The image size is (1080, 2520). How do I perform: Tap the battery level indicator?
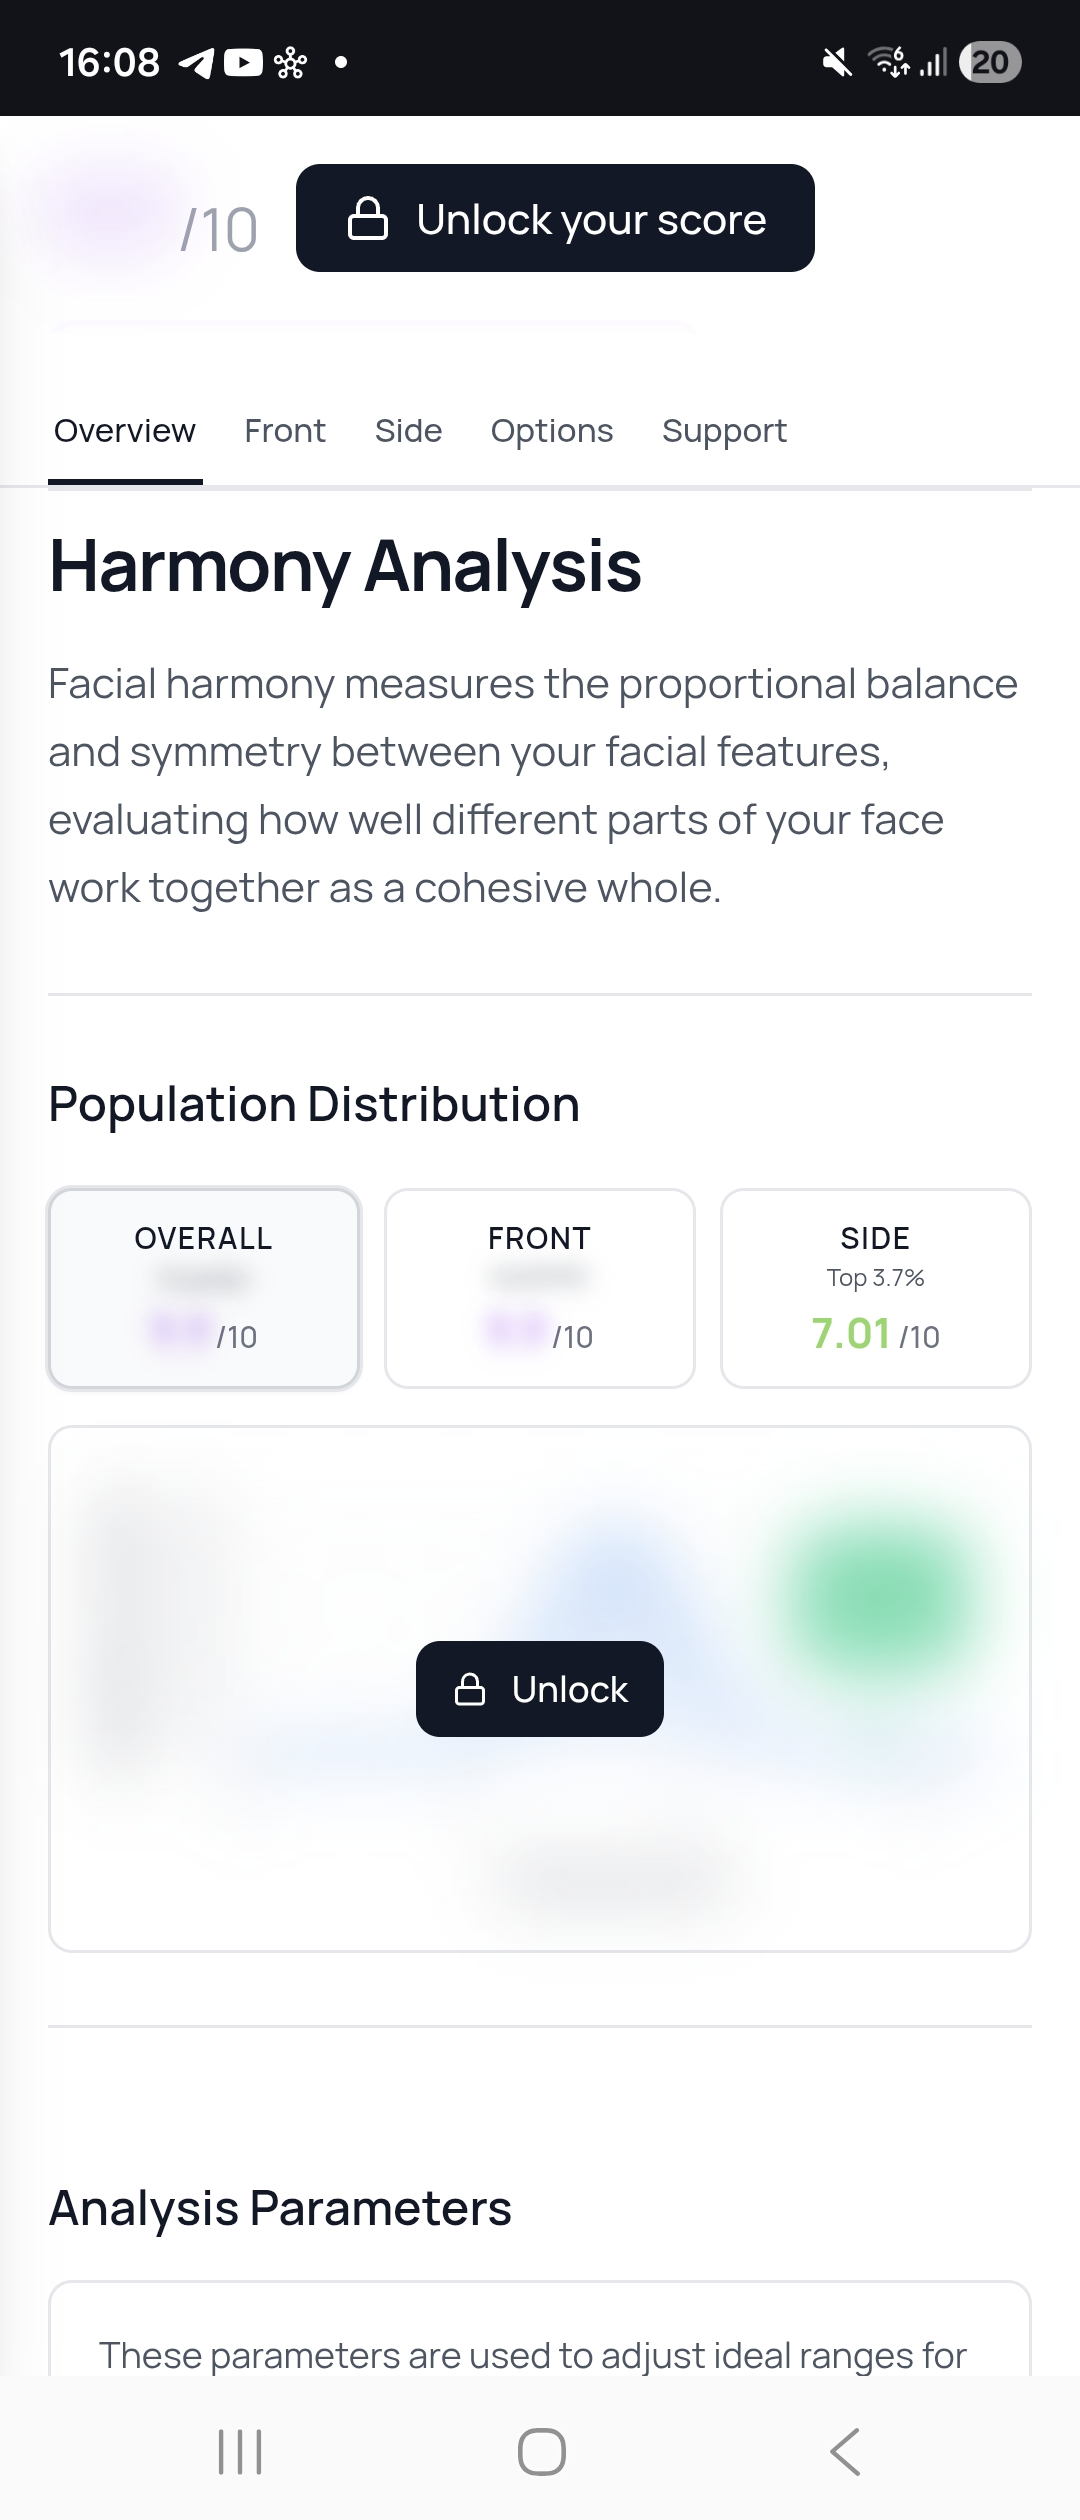coord(989,63)
